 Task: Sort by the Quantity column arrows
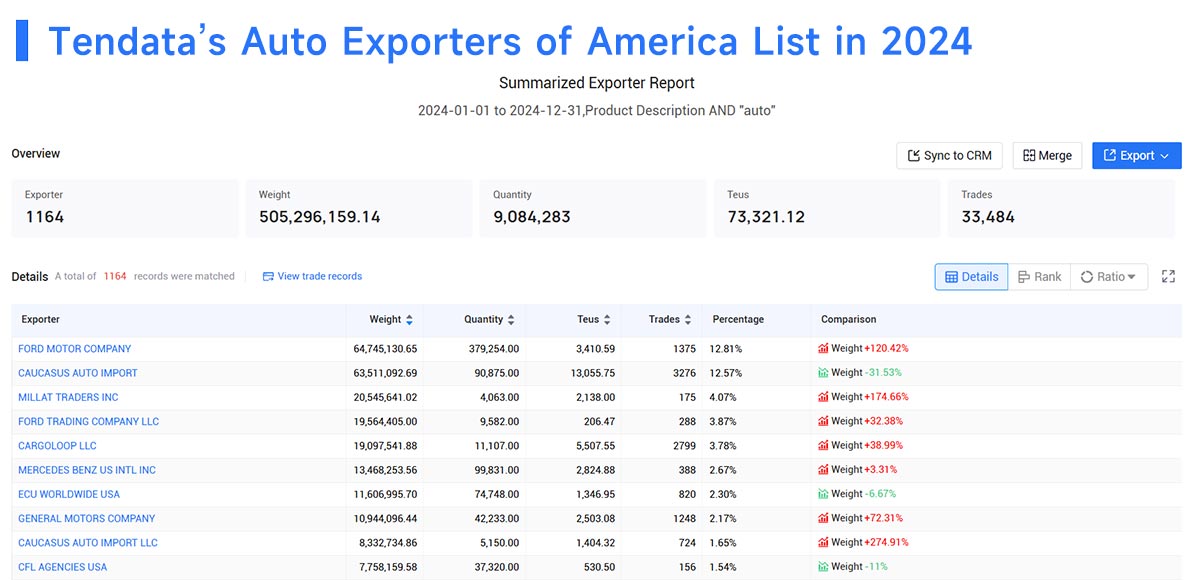point(511,320)
